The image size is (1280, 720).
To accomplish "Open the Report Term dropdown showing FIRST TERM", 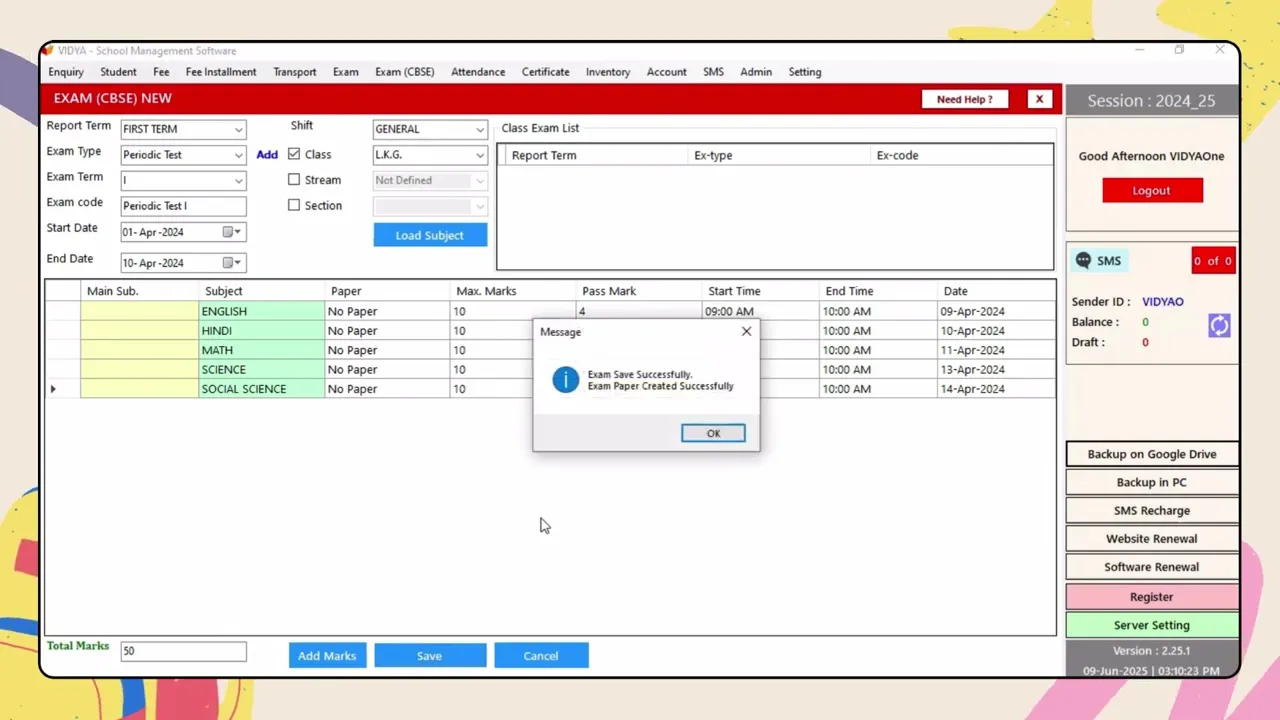I will [183, 129].
